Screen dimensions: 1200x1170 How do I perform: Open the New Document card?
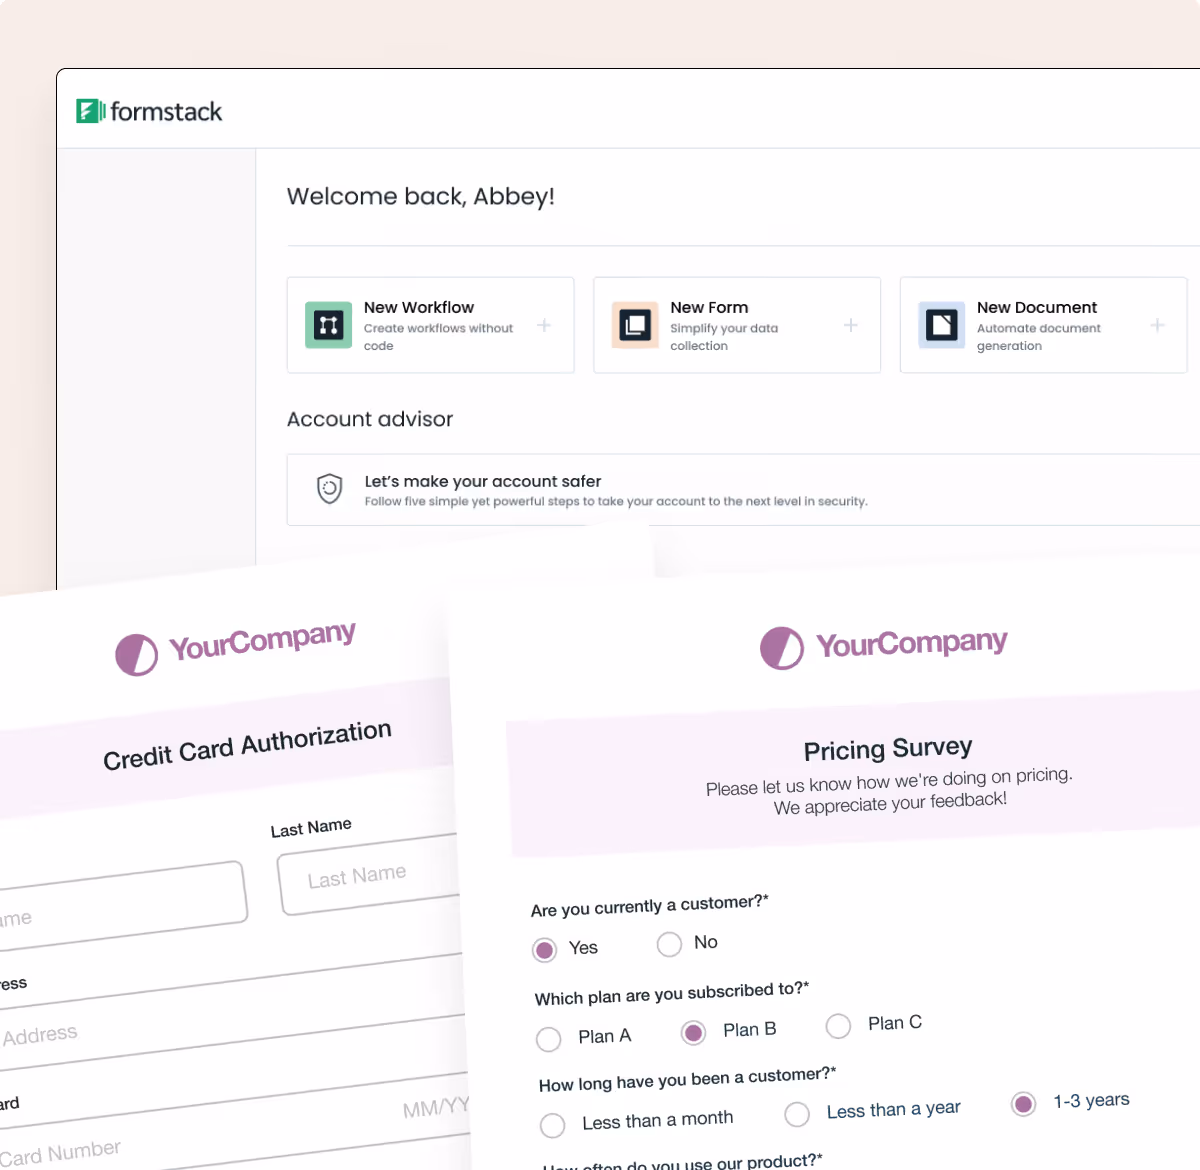click(x=1044, y=325)
